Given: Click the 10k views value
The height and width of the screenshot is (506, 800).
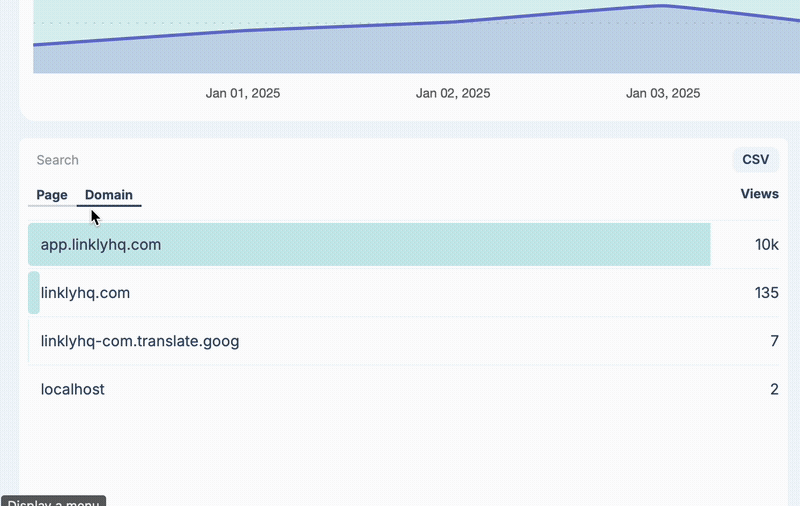Looking at the screenshot, I should coord(767,245).
